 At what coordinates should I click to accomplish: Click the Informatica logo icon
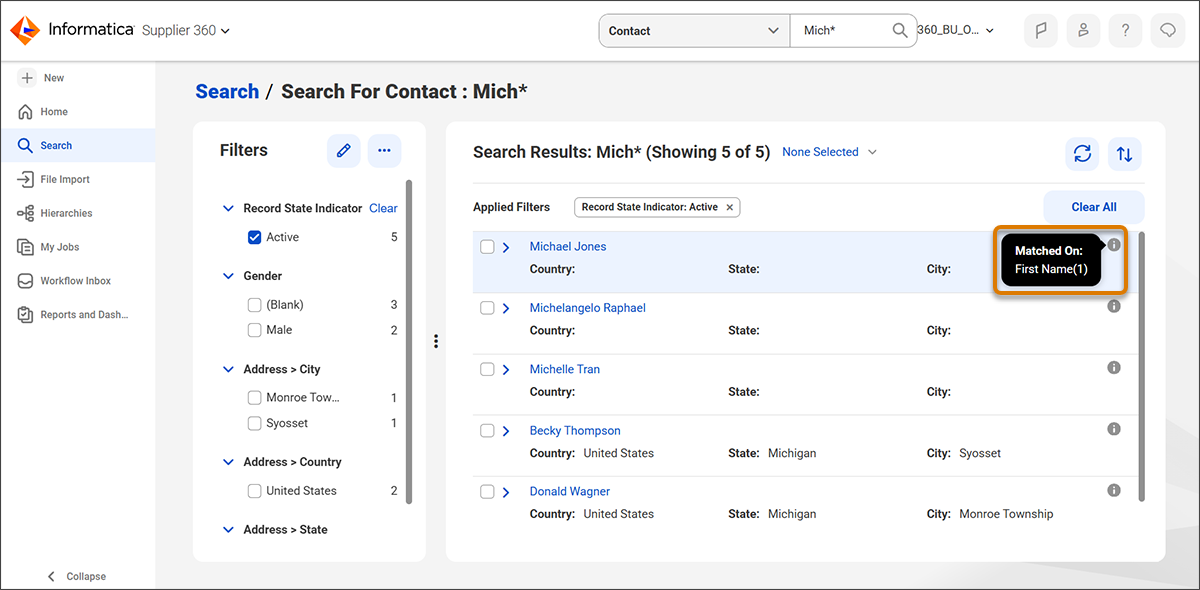(x=25, y=30)
